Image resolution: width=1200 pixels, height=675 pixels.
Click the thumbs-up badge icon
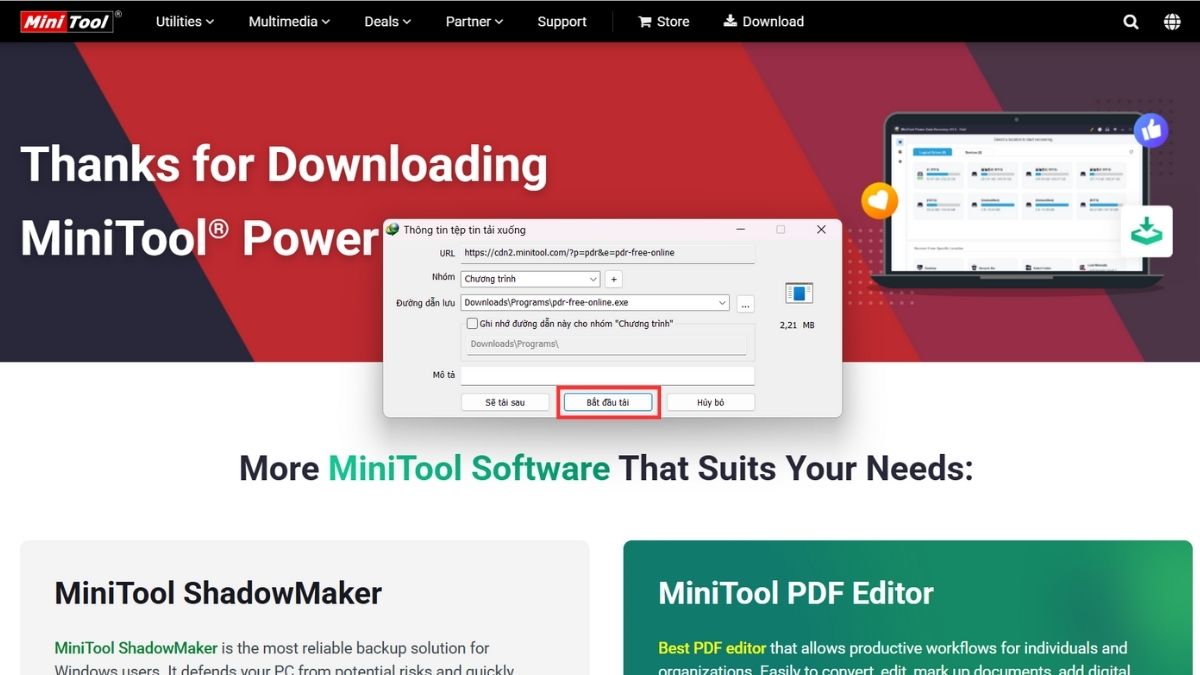click(1151, 130)
